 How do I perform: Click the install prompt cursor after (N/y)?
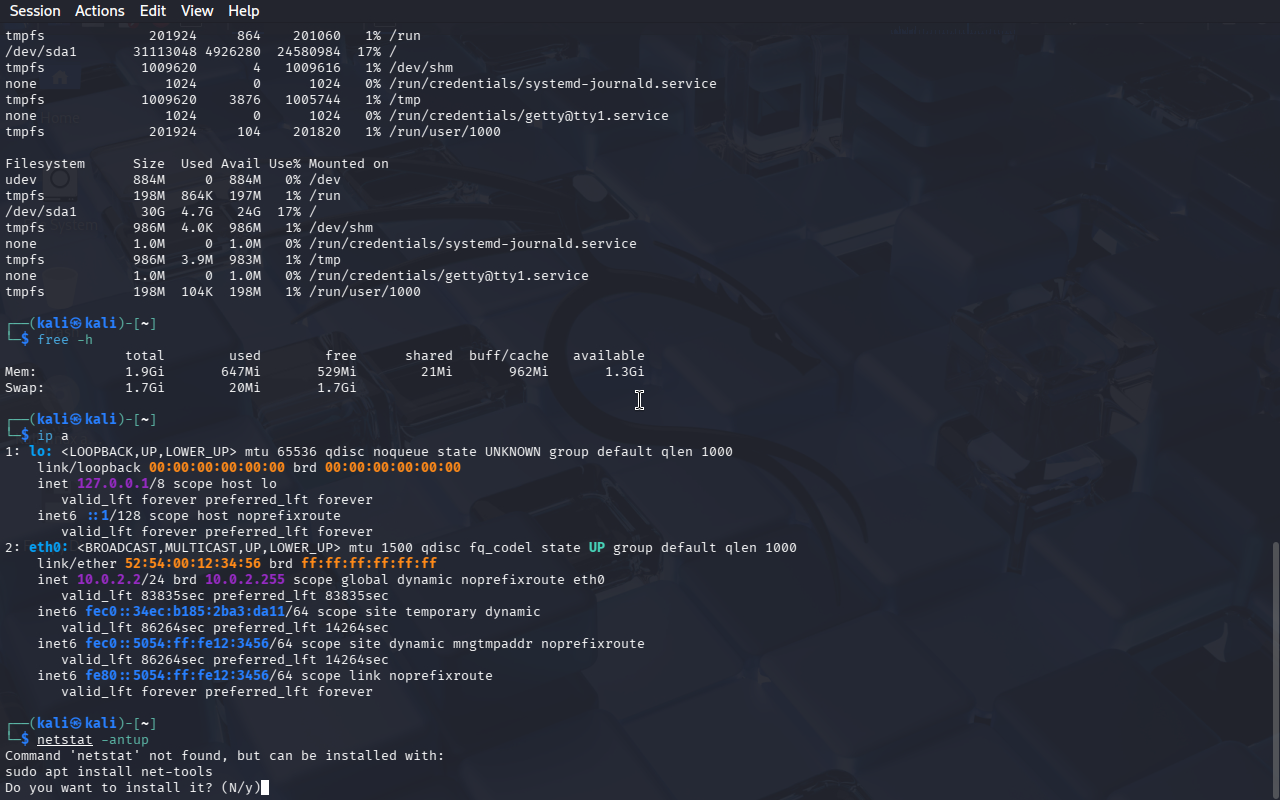tap(265, 788)
